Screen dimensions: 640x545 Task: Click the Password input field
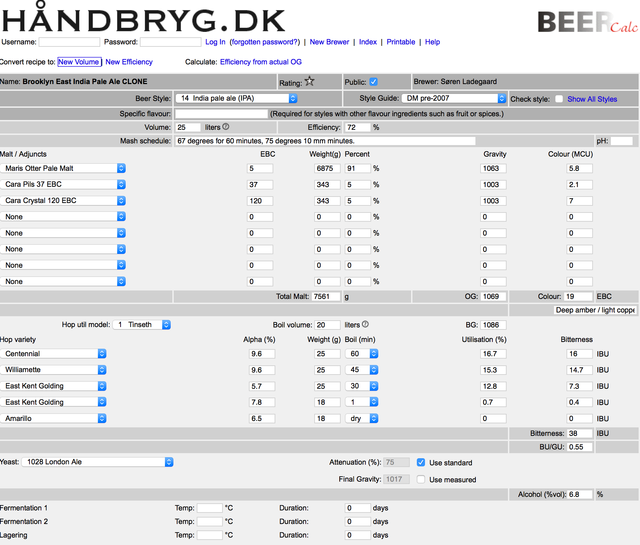coord(171,42)
